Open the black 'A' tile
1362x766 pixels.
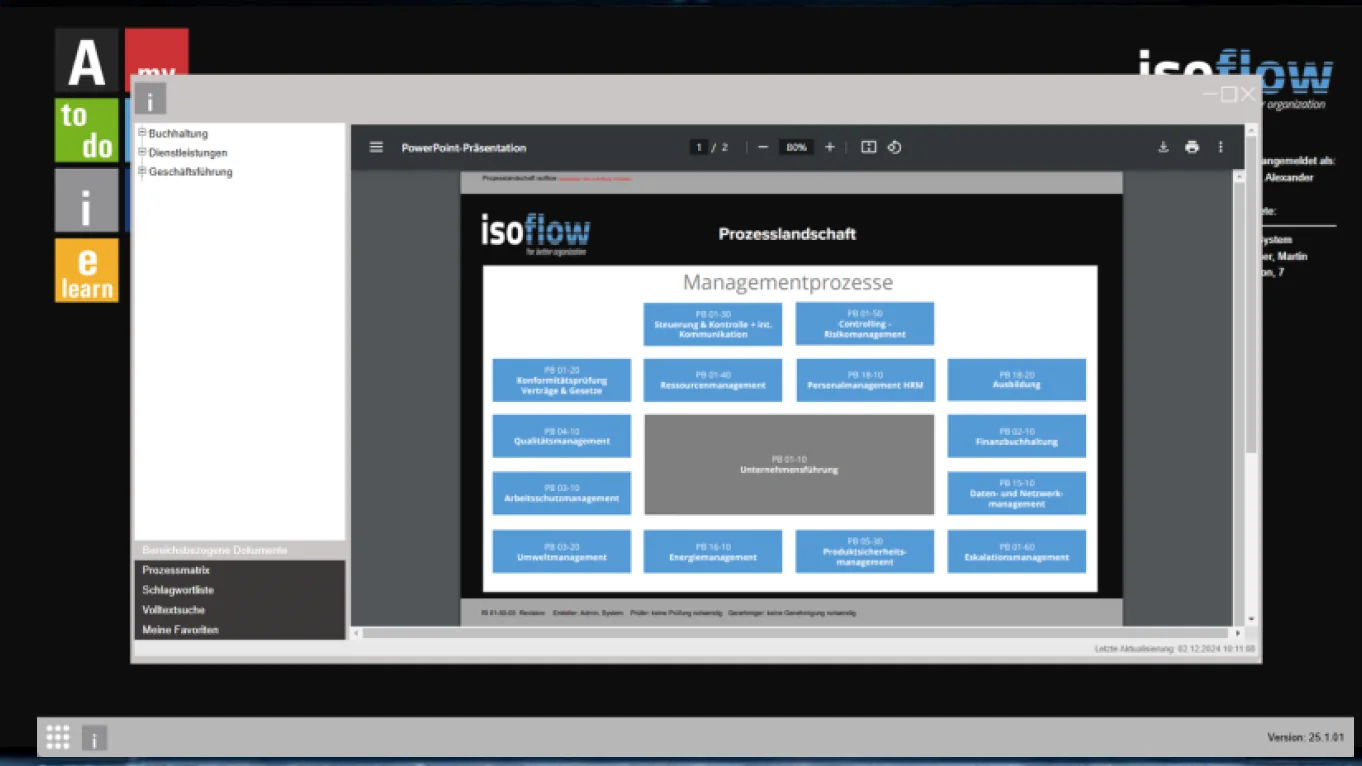(86, 60)
